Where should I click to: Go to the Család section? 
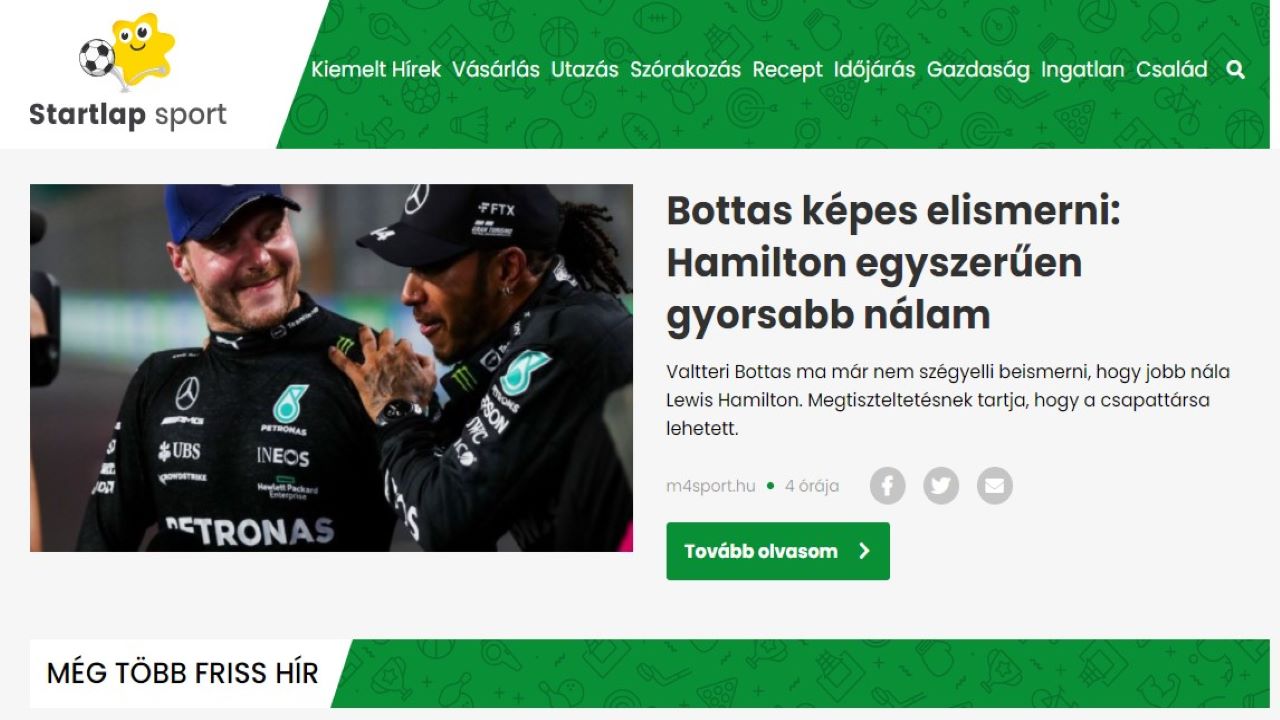1172,70
